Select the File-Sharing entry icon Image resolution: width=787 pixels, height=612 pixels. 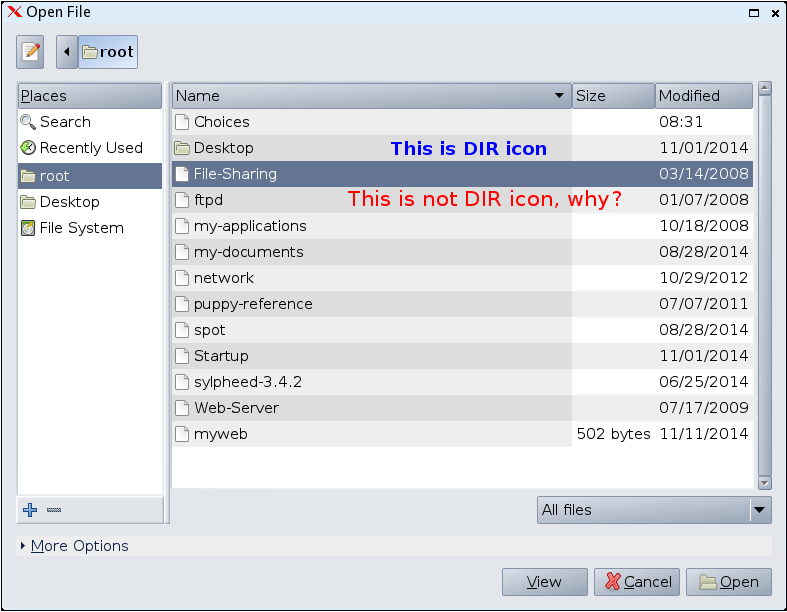(182, 174)
